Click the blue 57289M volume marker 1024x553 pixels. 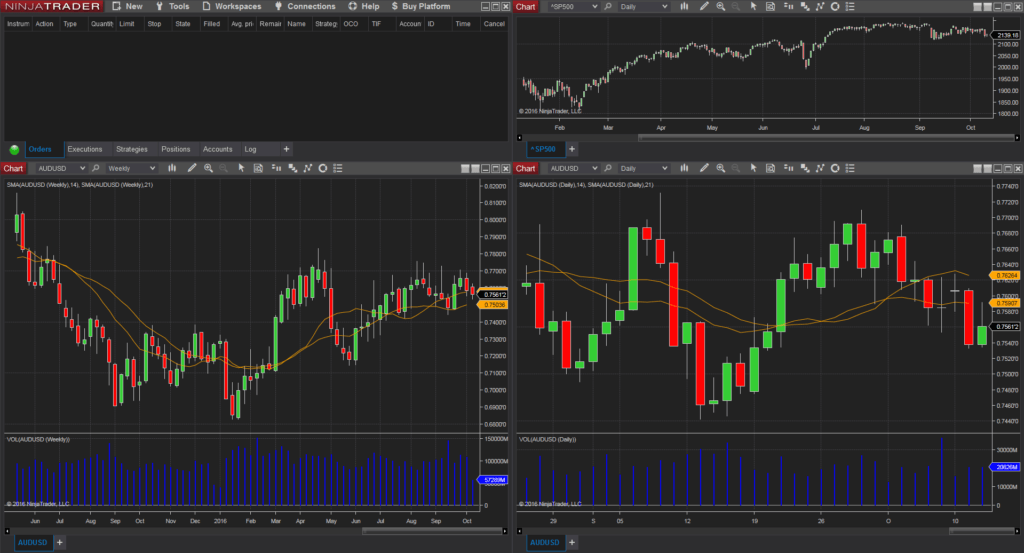493,480
